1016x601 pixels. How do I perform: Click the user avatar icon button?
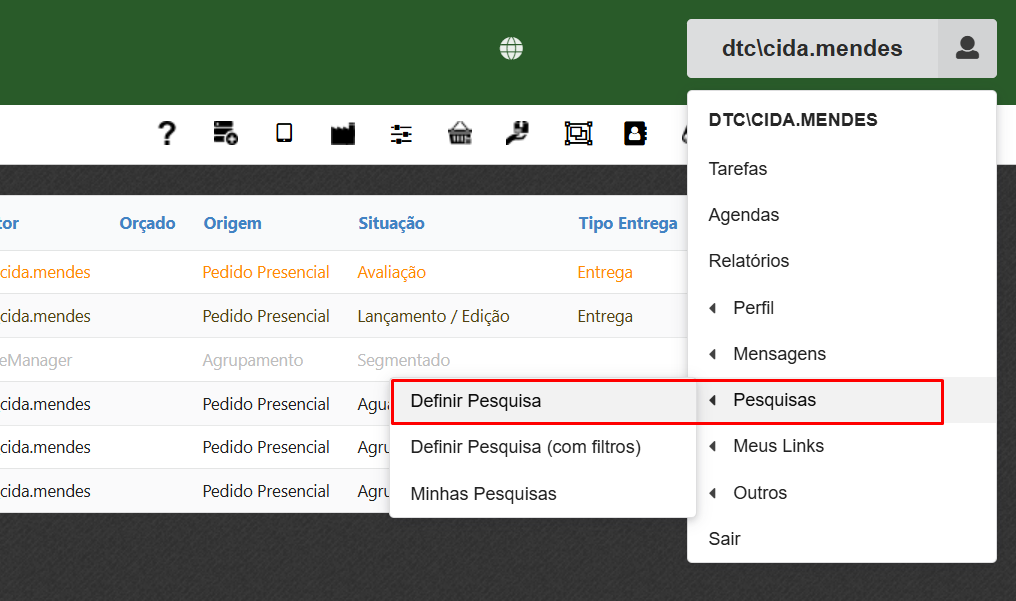click(967, 48)
